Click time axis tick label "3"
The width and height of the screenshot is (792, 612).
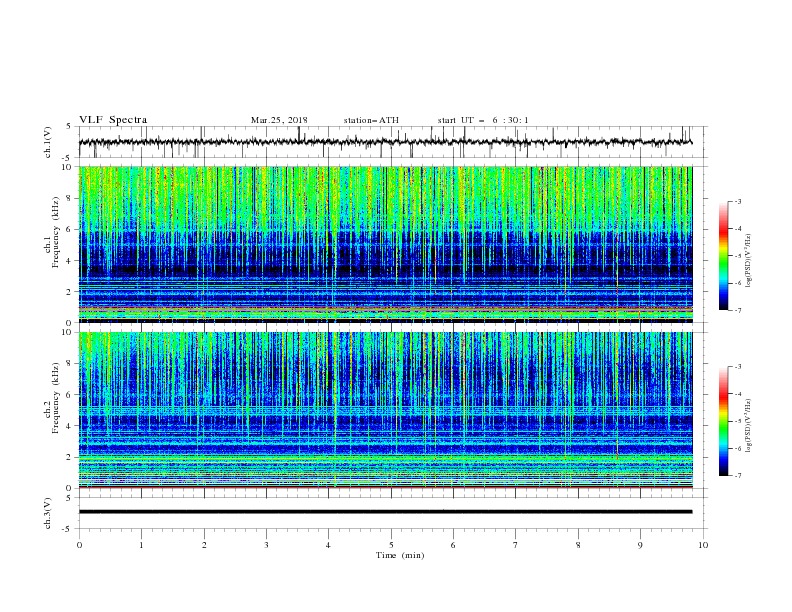tap(266, 545)
